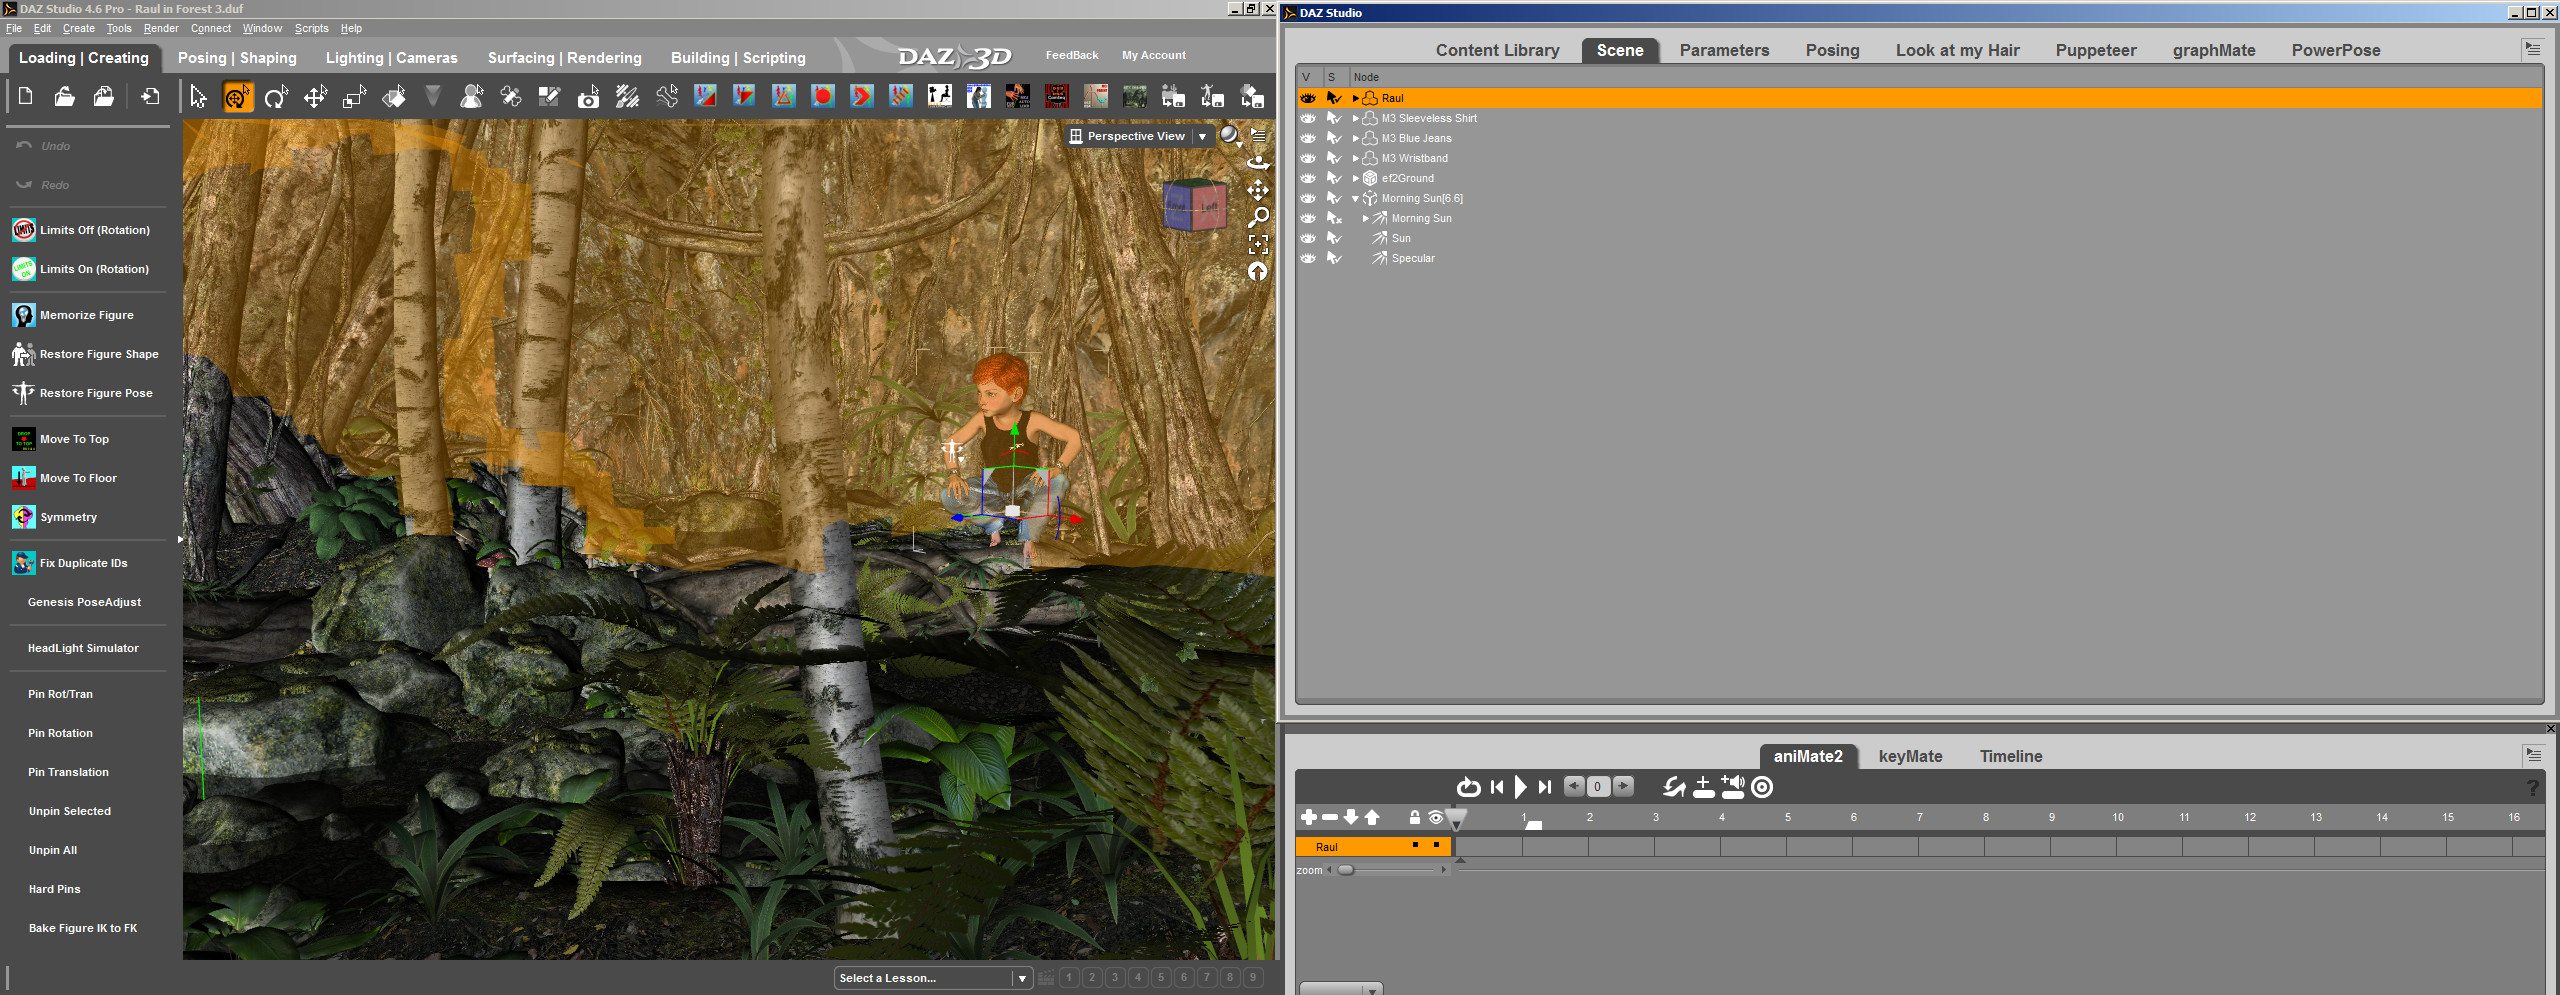
Task: Click the Open File folder icon
Action: (64, 96)
